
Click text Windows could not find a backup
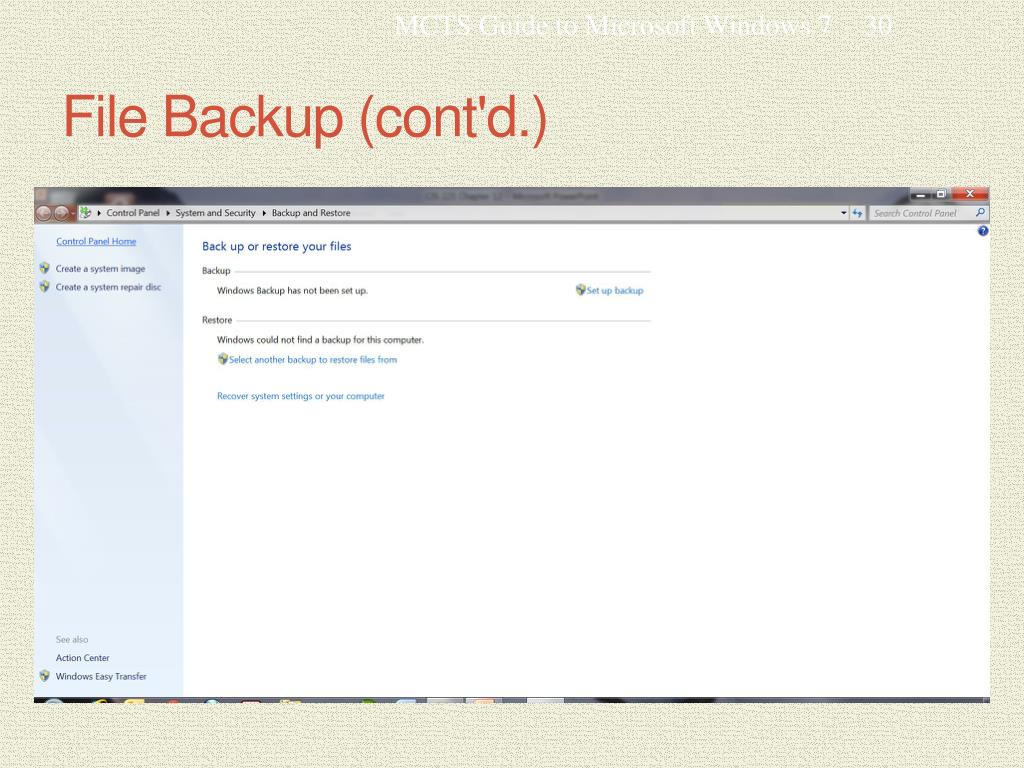coord(320,340)
